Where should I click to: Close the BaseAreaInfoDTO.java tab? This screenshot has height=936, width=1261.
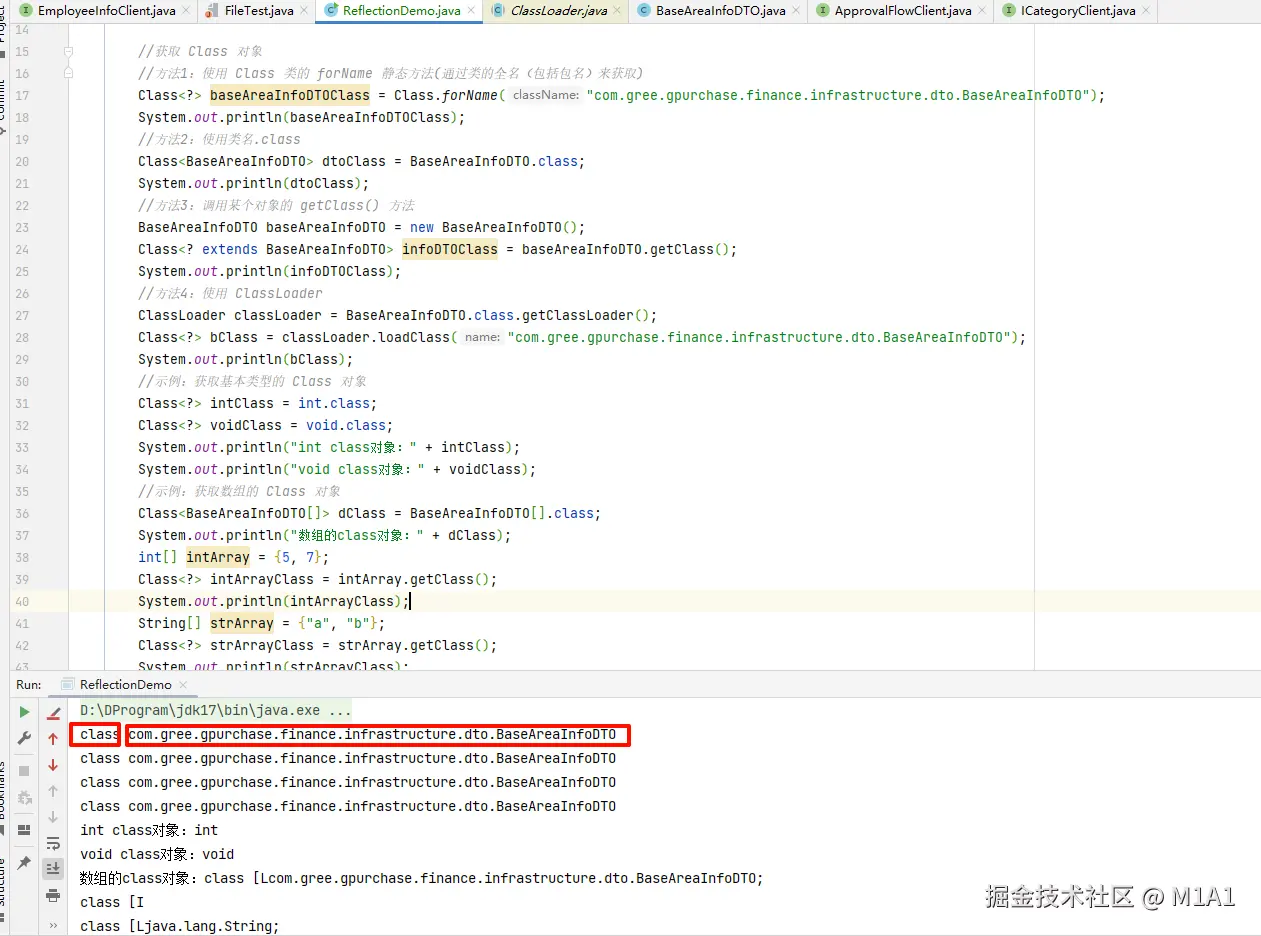[796, 11]
